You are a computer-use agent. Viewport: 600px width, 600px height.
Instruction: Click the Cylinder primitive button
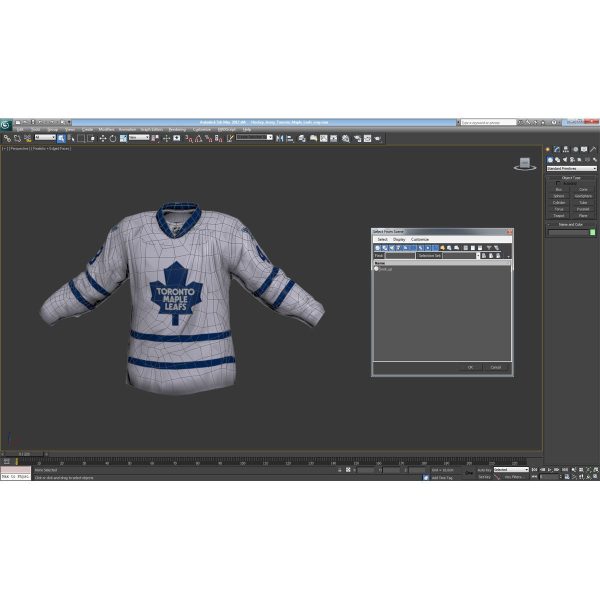point(559,202)
